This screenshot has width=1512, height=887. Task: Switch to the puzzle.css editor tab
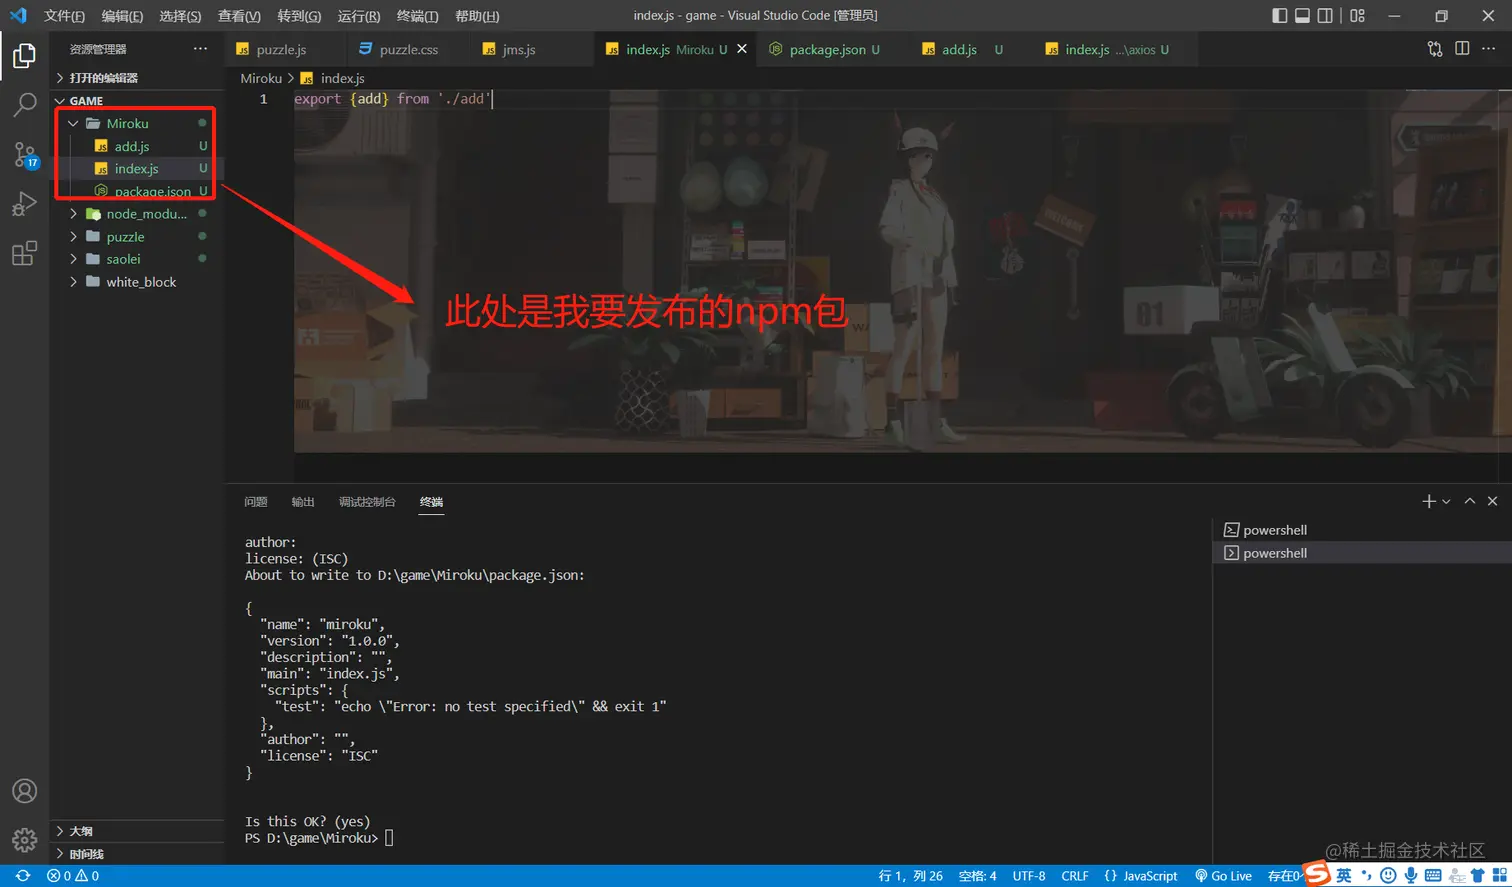click(x=408, y=49)
